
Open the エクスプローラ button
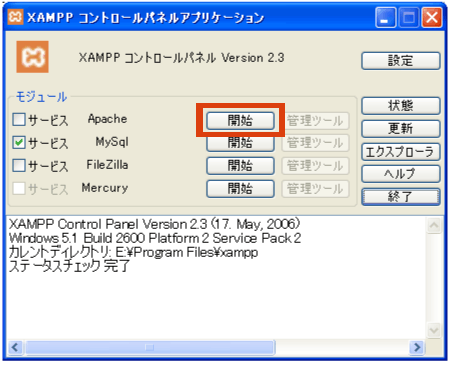(x=401, y=152)
